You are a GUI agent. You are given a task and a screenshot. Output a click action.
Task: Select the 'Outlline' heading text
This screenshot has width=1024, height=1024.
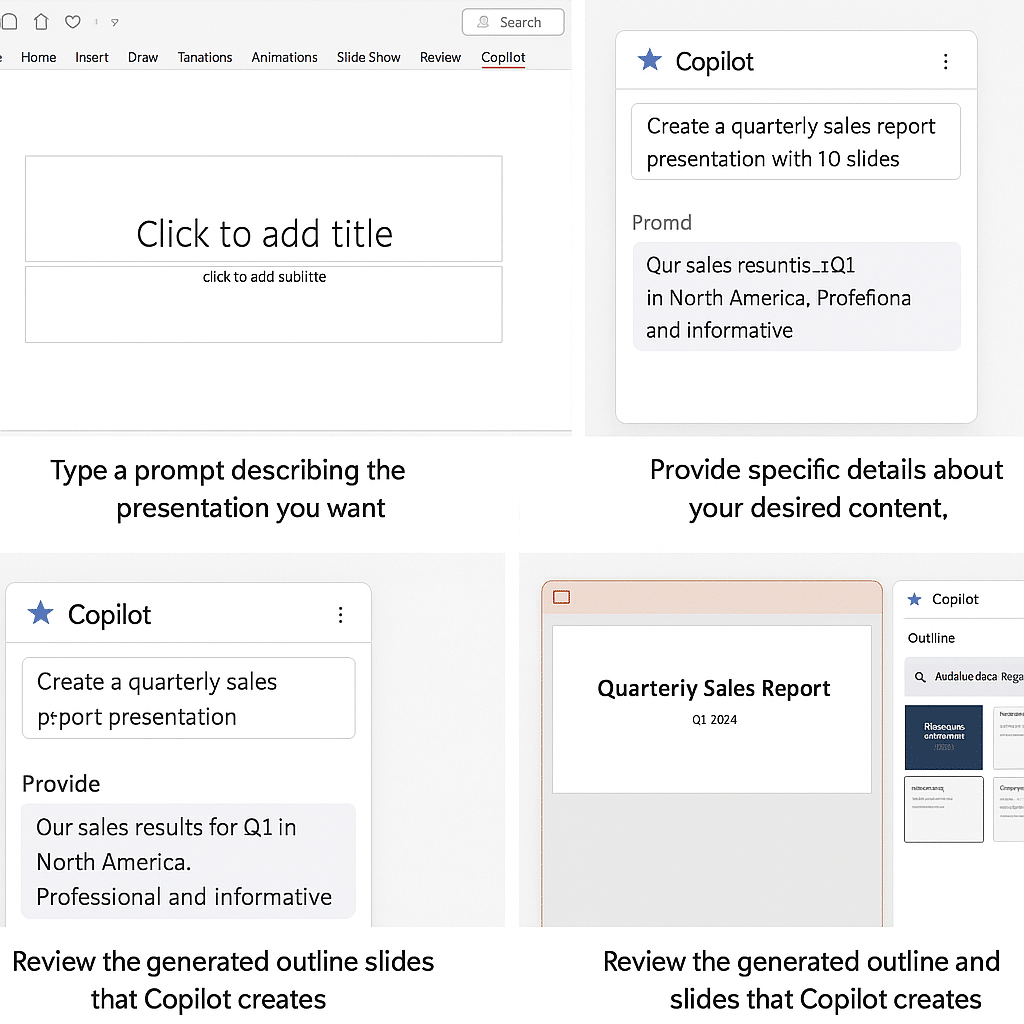pos(931,638)
